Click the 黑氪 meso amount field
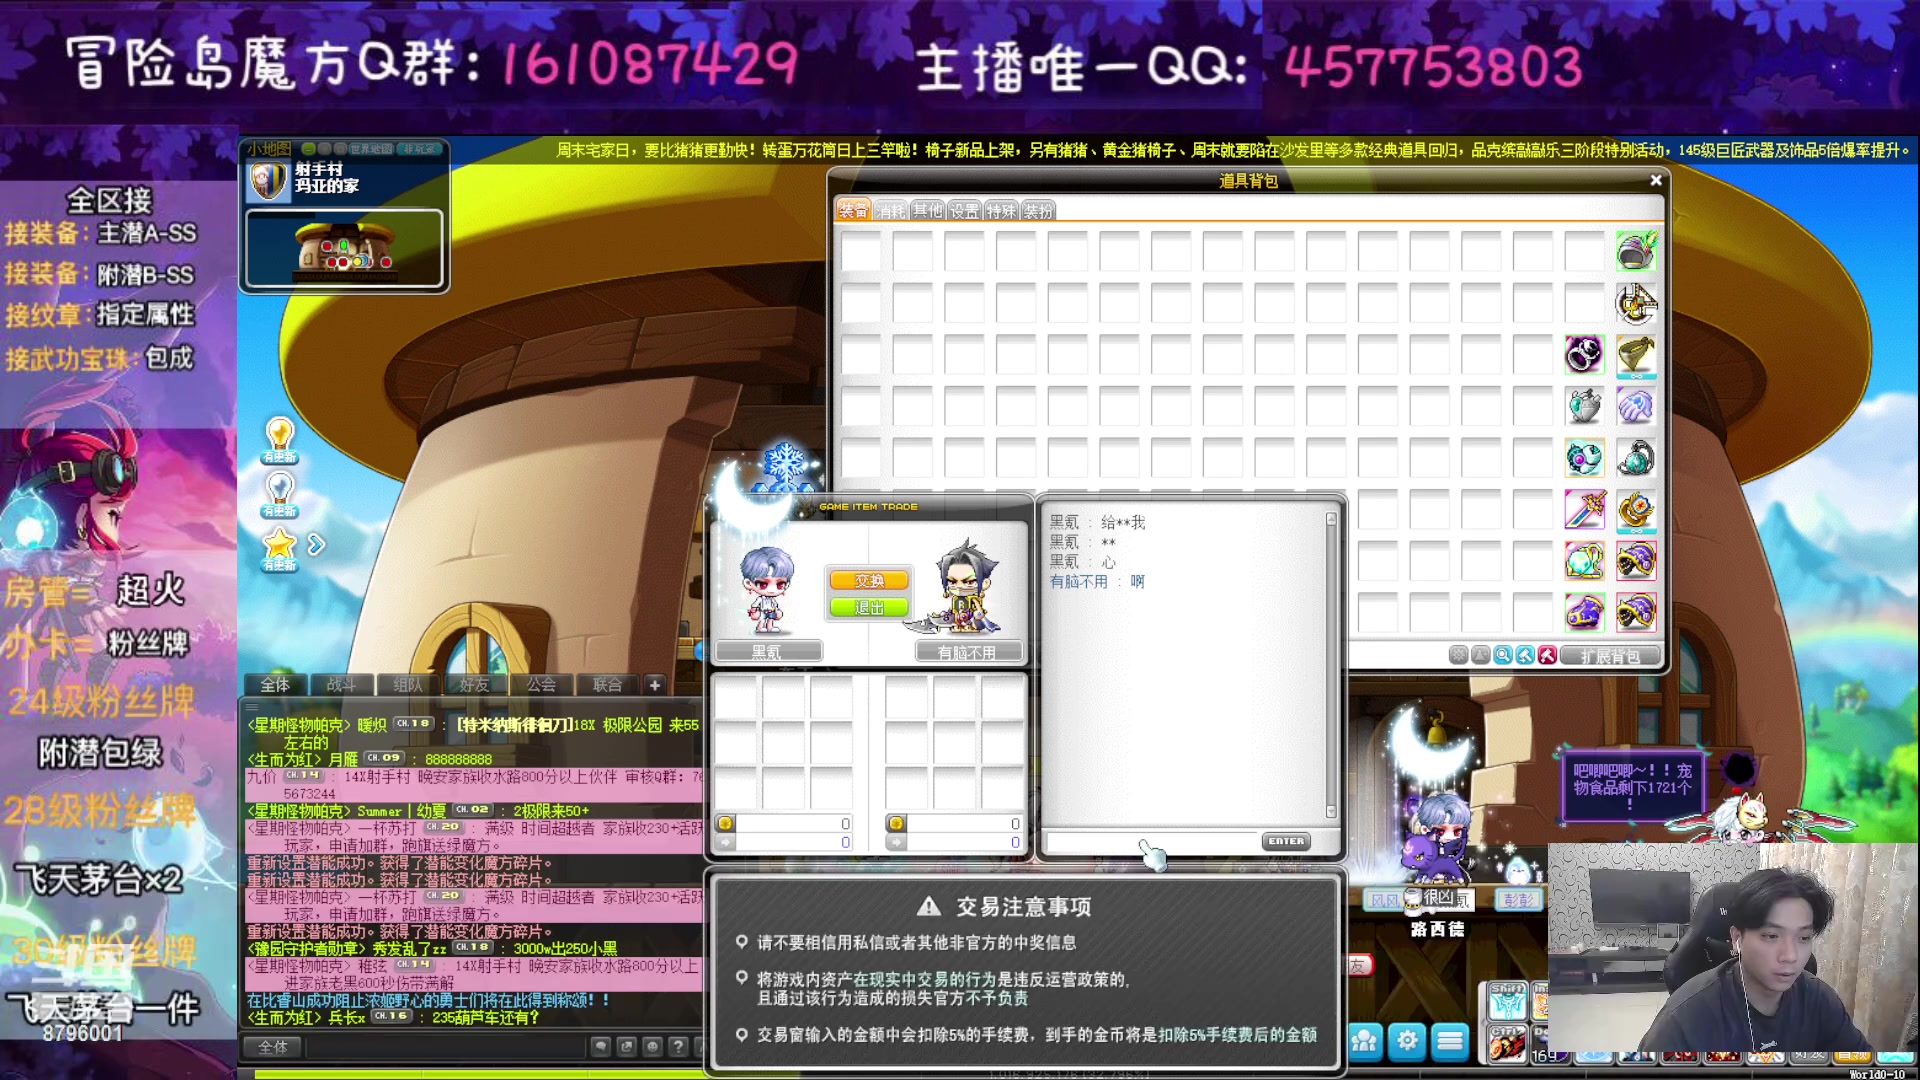Viewport: 1920px width, 1080px height. pos(793,824)
